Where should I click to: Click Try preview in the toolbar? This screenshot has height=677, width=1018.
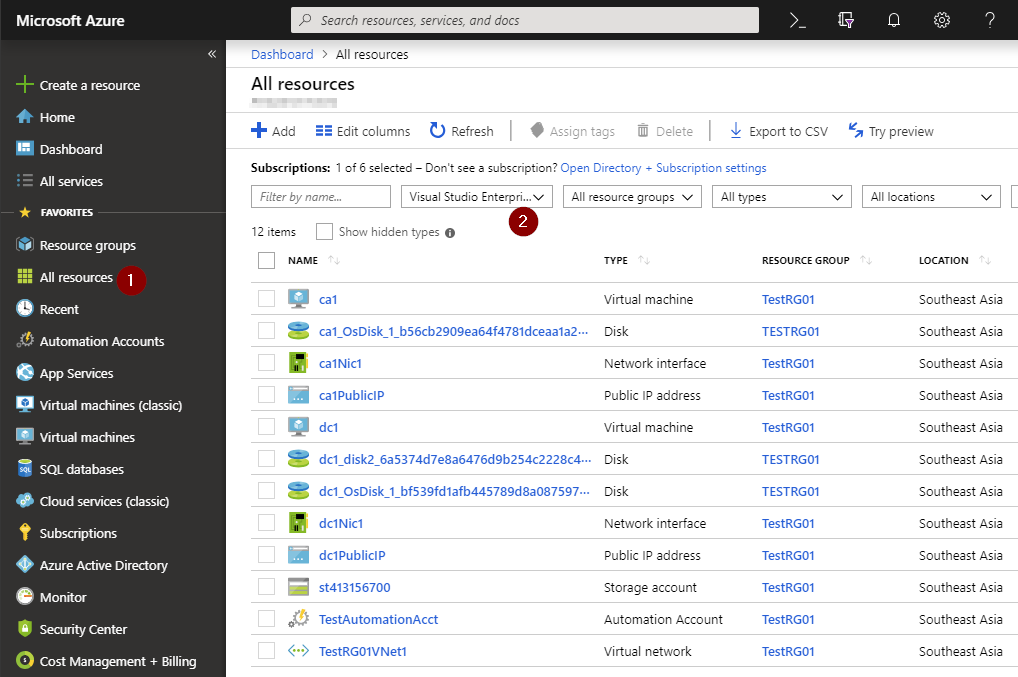coord(891,131)
